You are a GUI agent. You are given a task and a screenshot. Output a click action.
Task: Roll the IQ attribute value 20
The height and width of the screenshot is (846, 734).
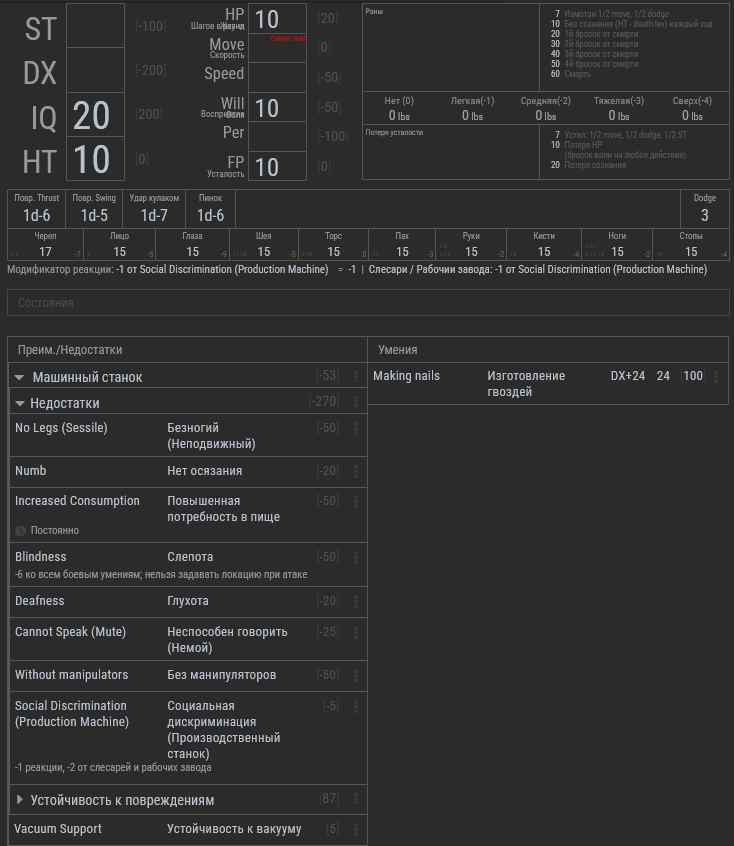point(92,115)
